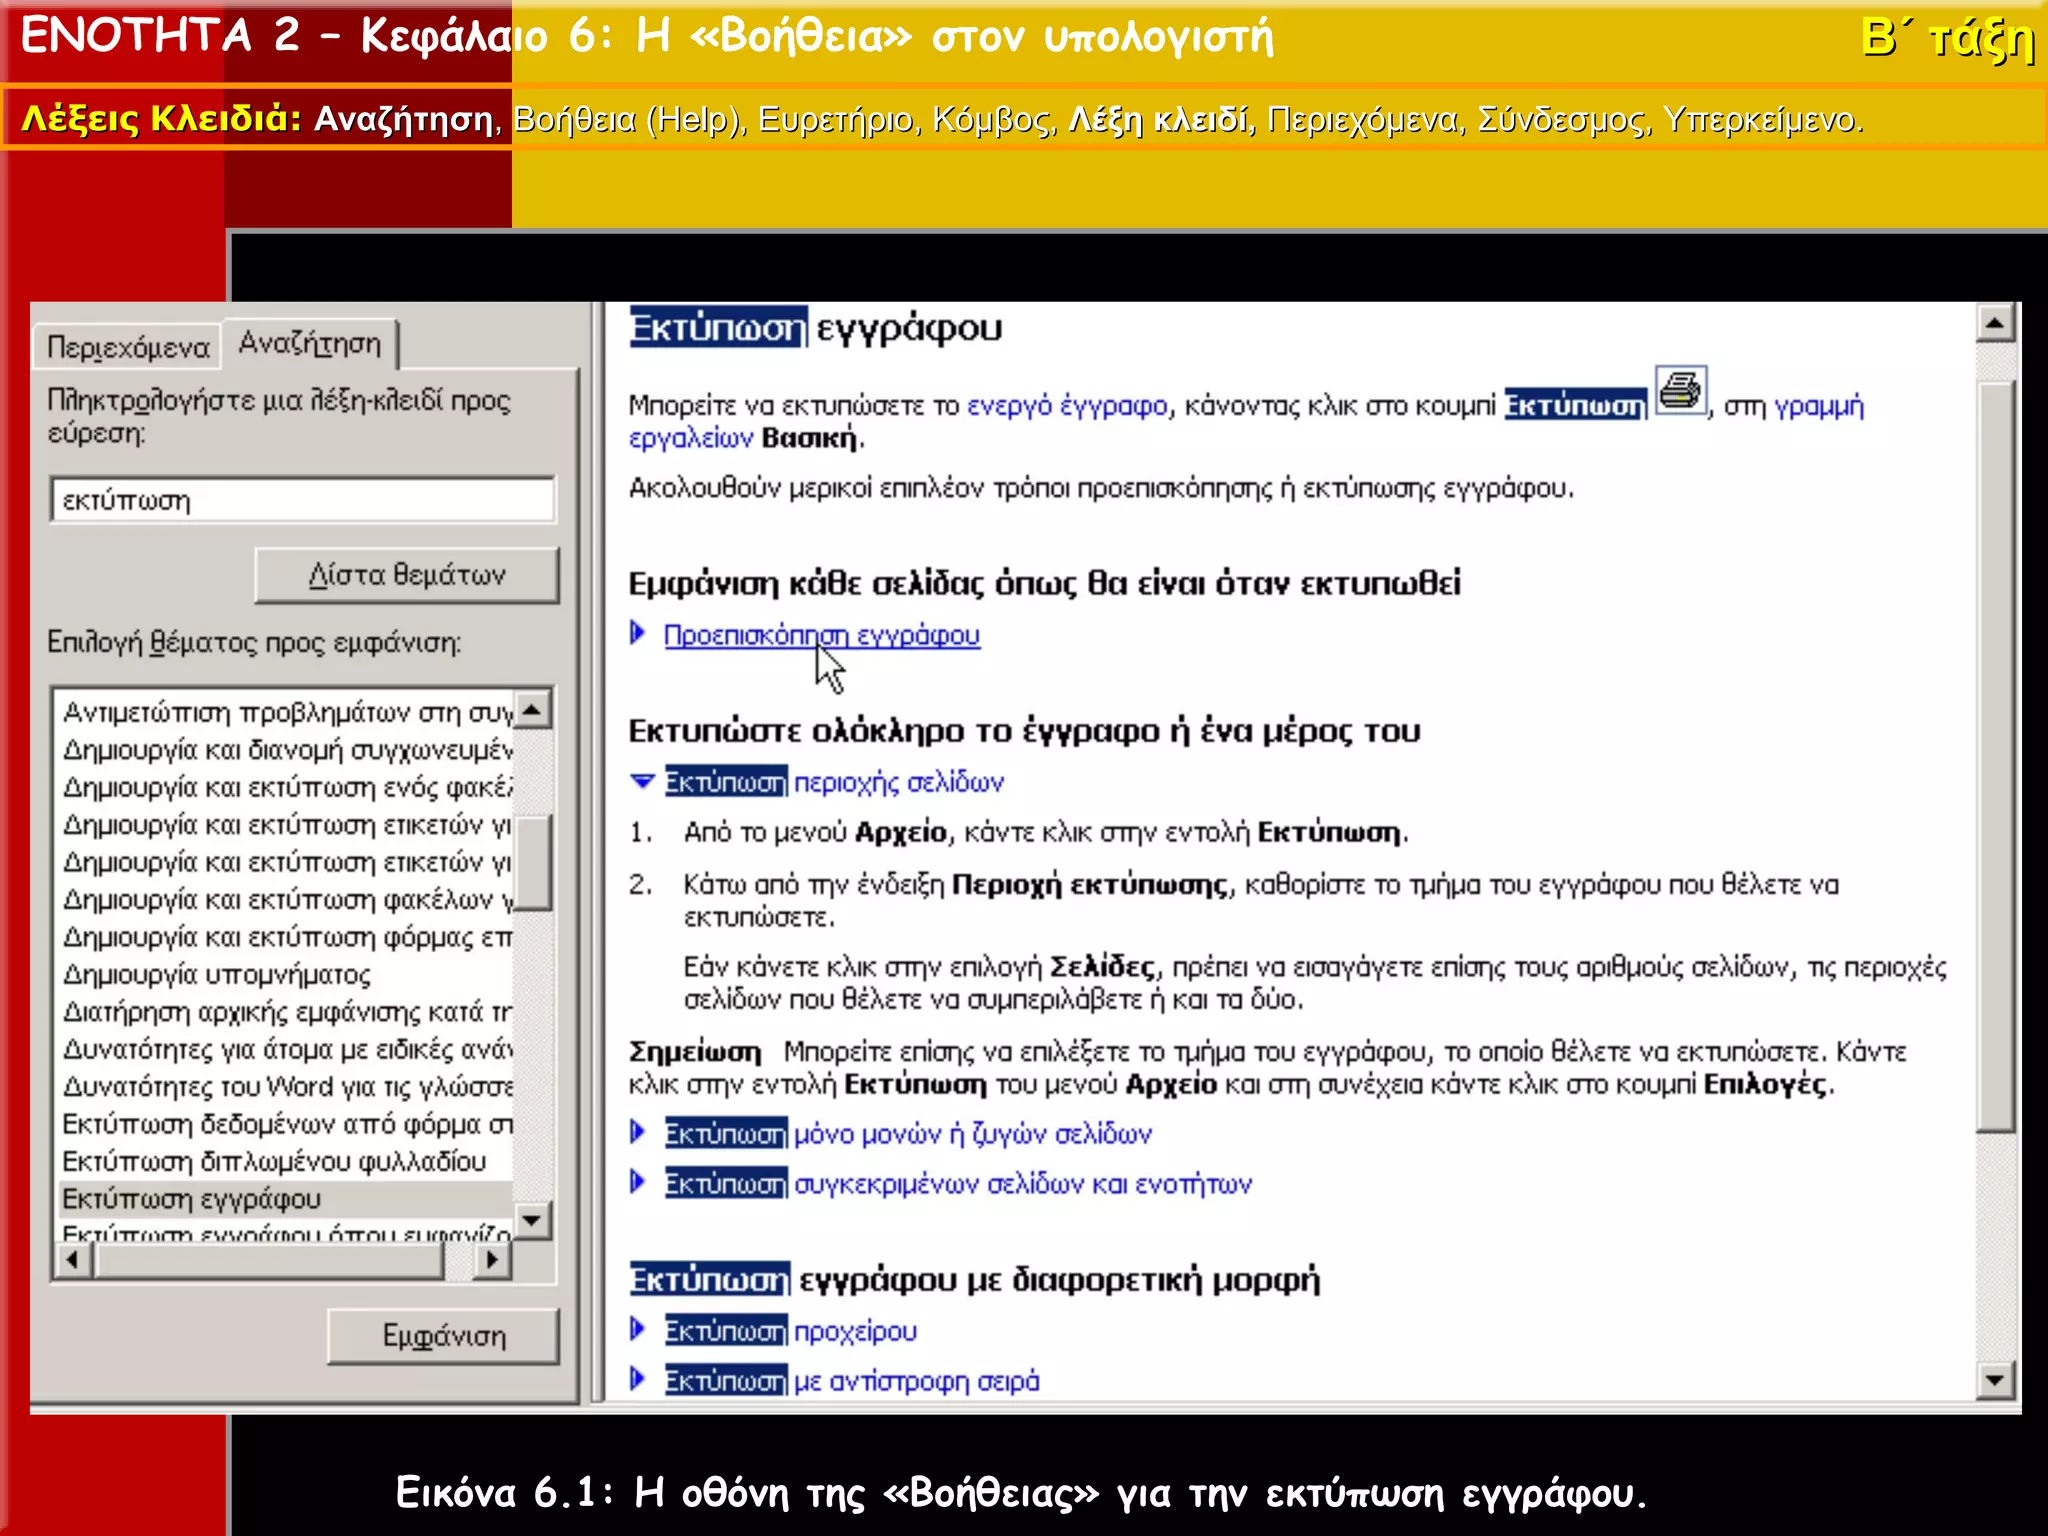Select the Αναζήτηση tab
Viewport: 2048px width, 1536px height.
coord(310,344)
